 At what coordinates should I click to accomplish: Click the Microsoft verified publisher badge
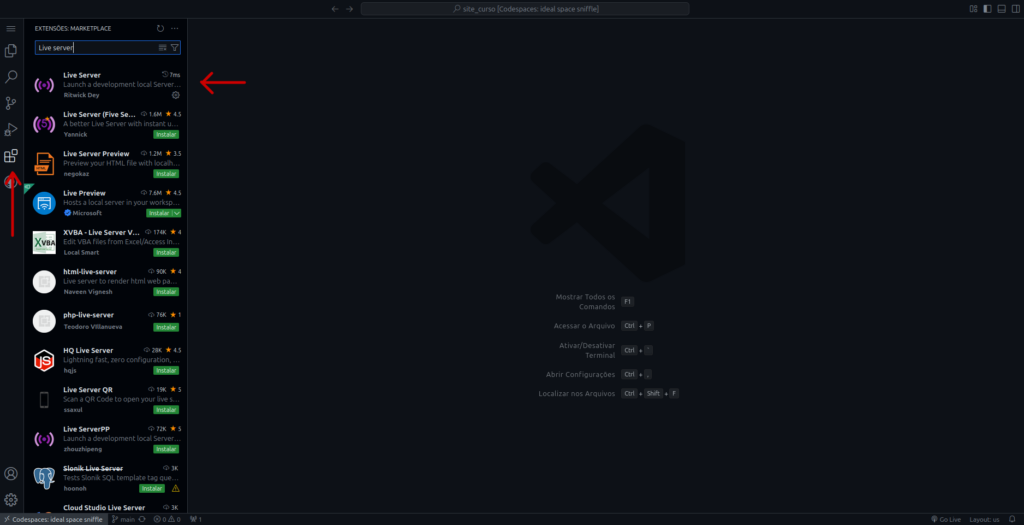(67, 213)
